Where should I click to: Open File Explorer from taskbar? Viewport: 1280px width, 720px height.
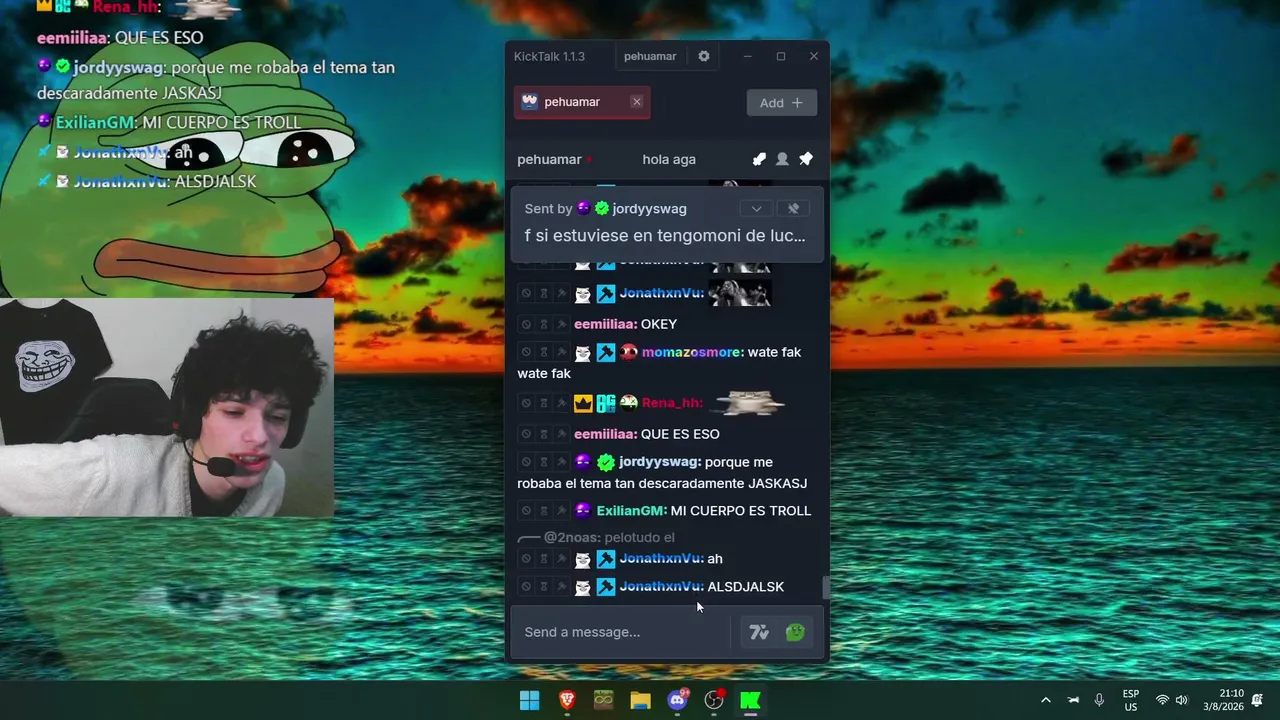click(x=640, y=700)
